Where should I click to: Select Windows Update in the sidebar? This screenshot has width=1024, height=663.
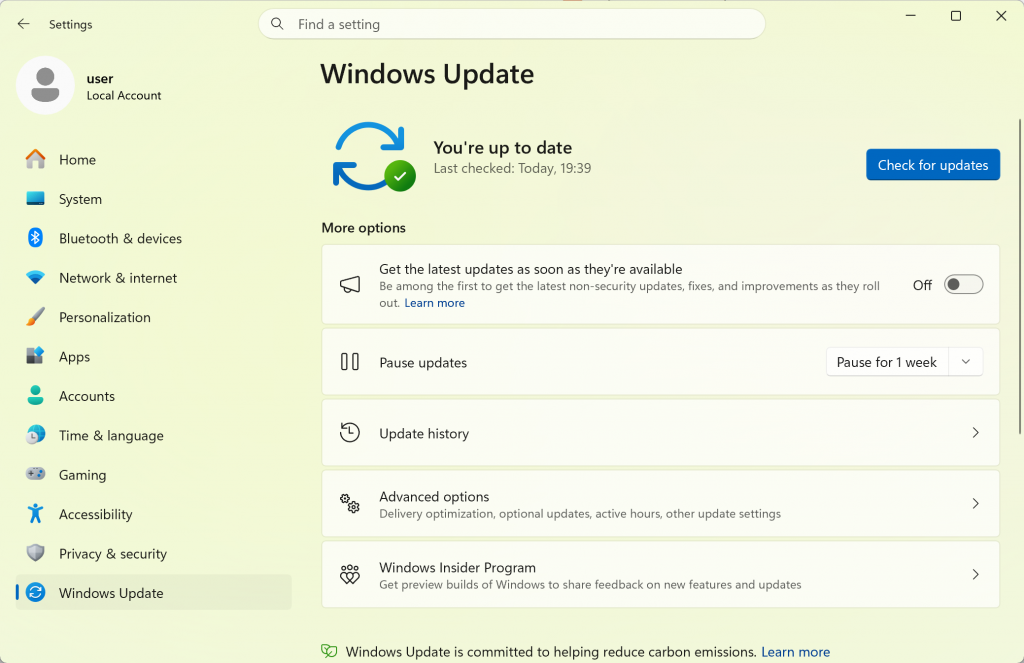[x=153, y=592]
